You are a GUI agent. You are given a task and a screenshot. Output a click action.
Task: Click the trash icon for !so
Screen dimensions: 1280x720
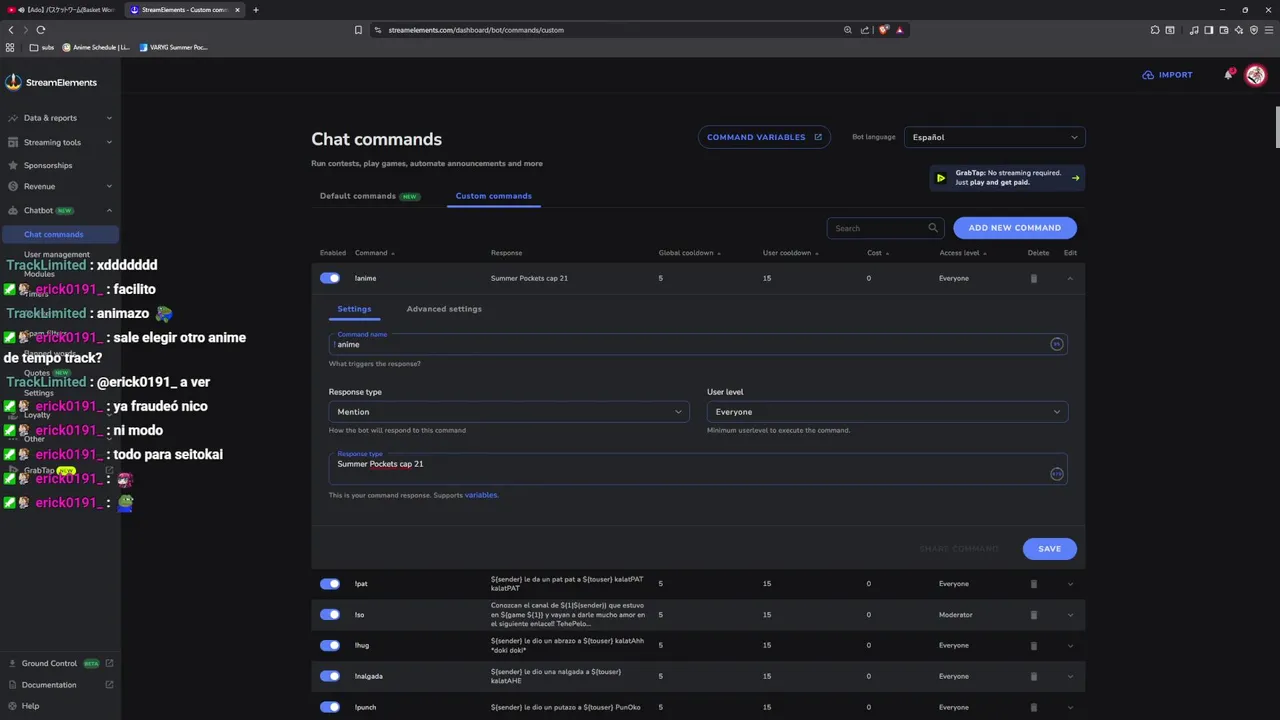[x=1034, y=615]
